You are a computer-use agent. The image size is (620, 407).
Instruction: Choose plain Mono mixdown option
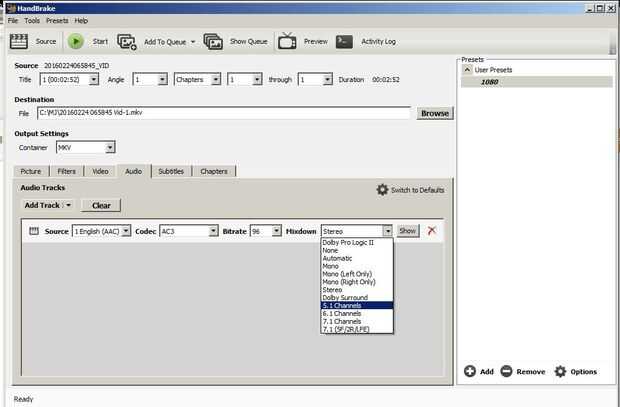point(357,266)
